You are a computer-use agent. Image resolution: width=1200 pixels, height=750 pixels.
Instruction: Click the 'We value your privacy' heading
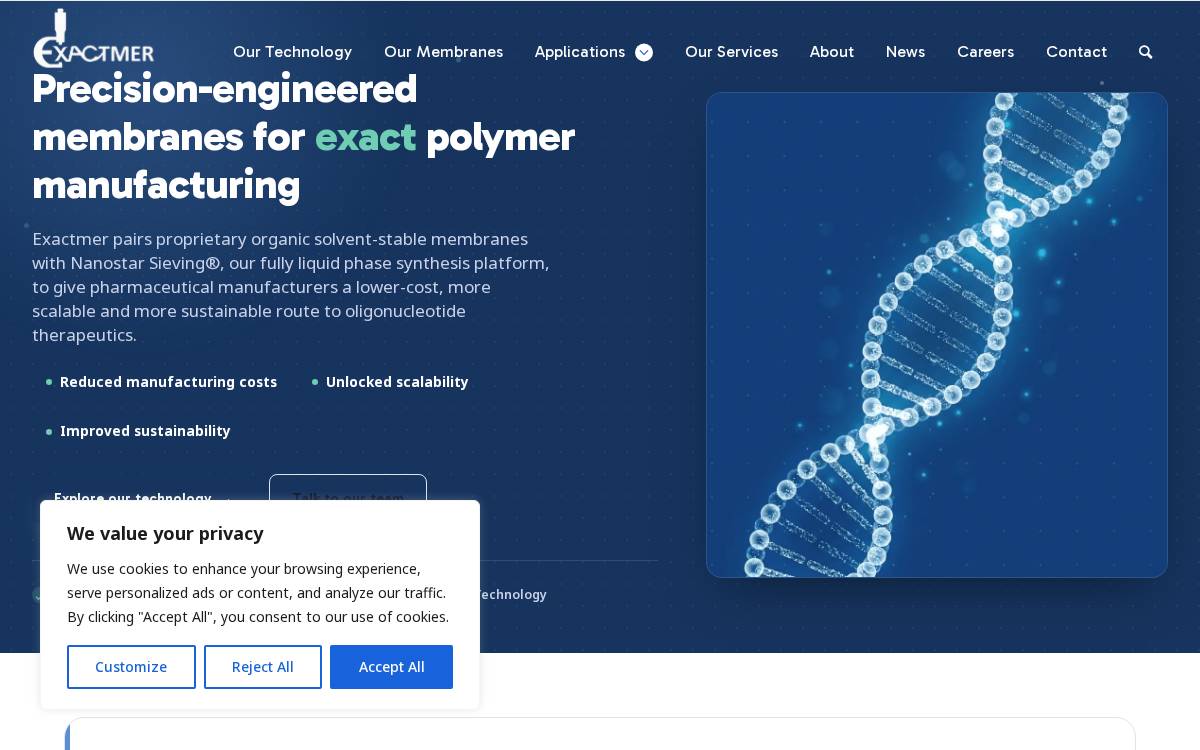[165, 533]
